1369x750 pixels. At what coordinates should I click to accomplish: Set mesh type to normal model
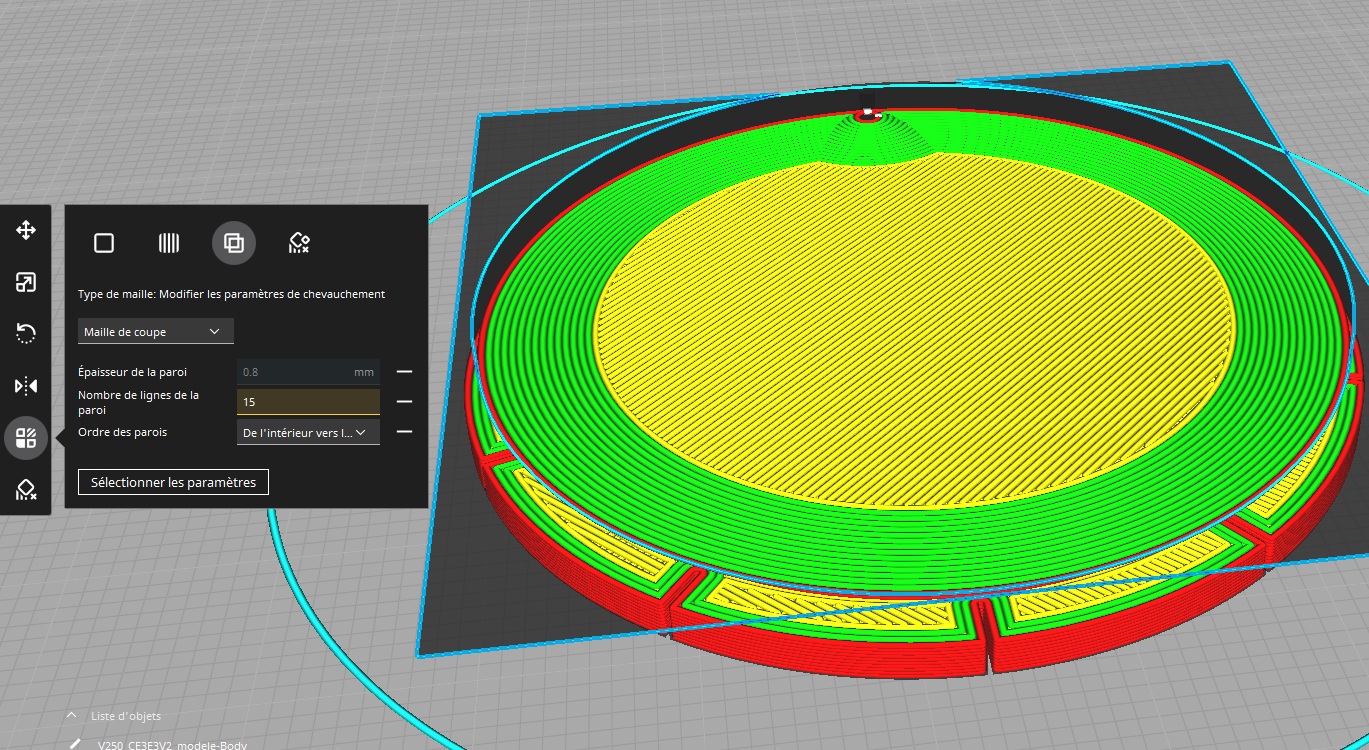(x=104, y=243)
